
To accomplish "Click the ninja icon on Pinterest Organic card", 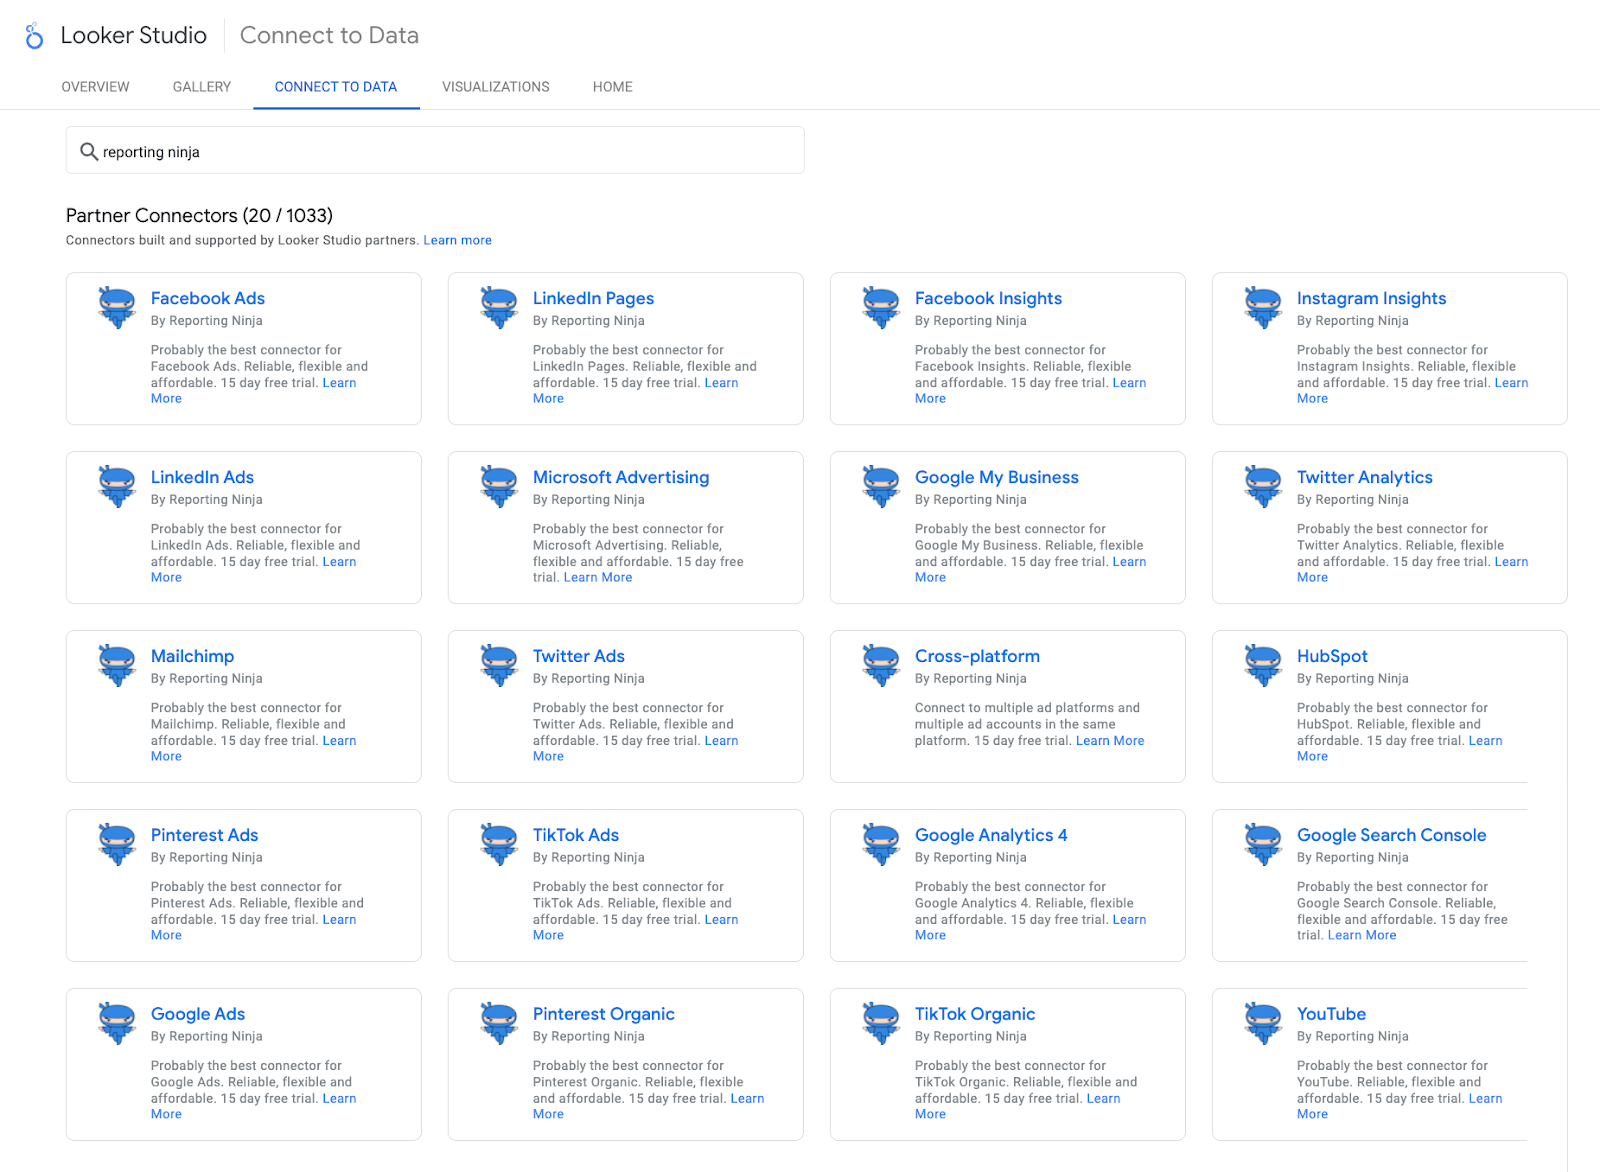I will 499,1023.
